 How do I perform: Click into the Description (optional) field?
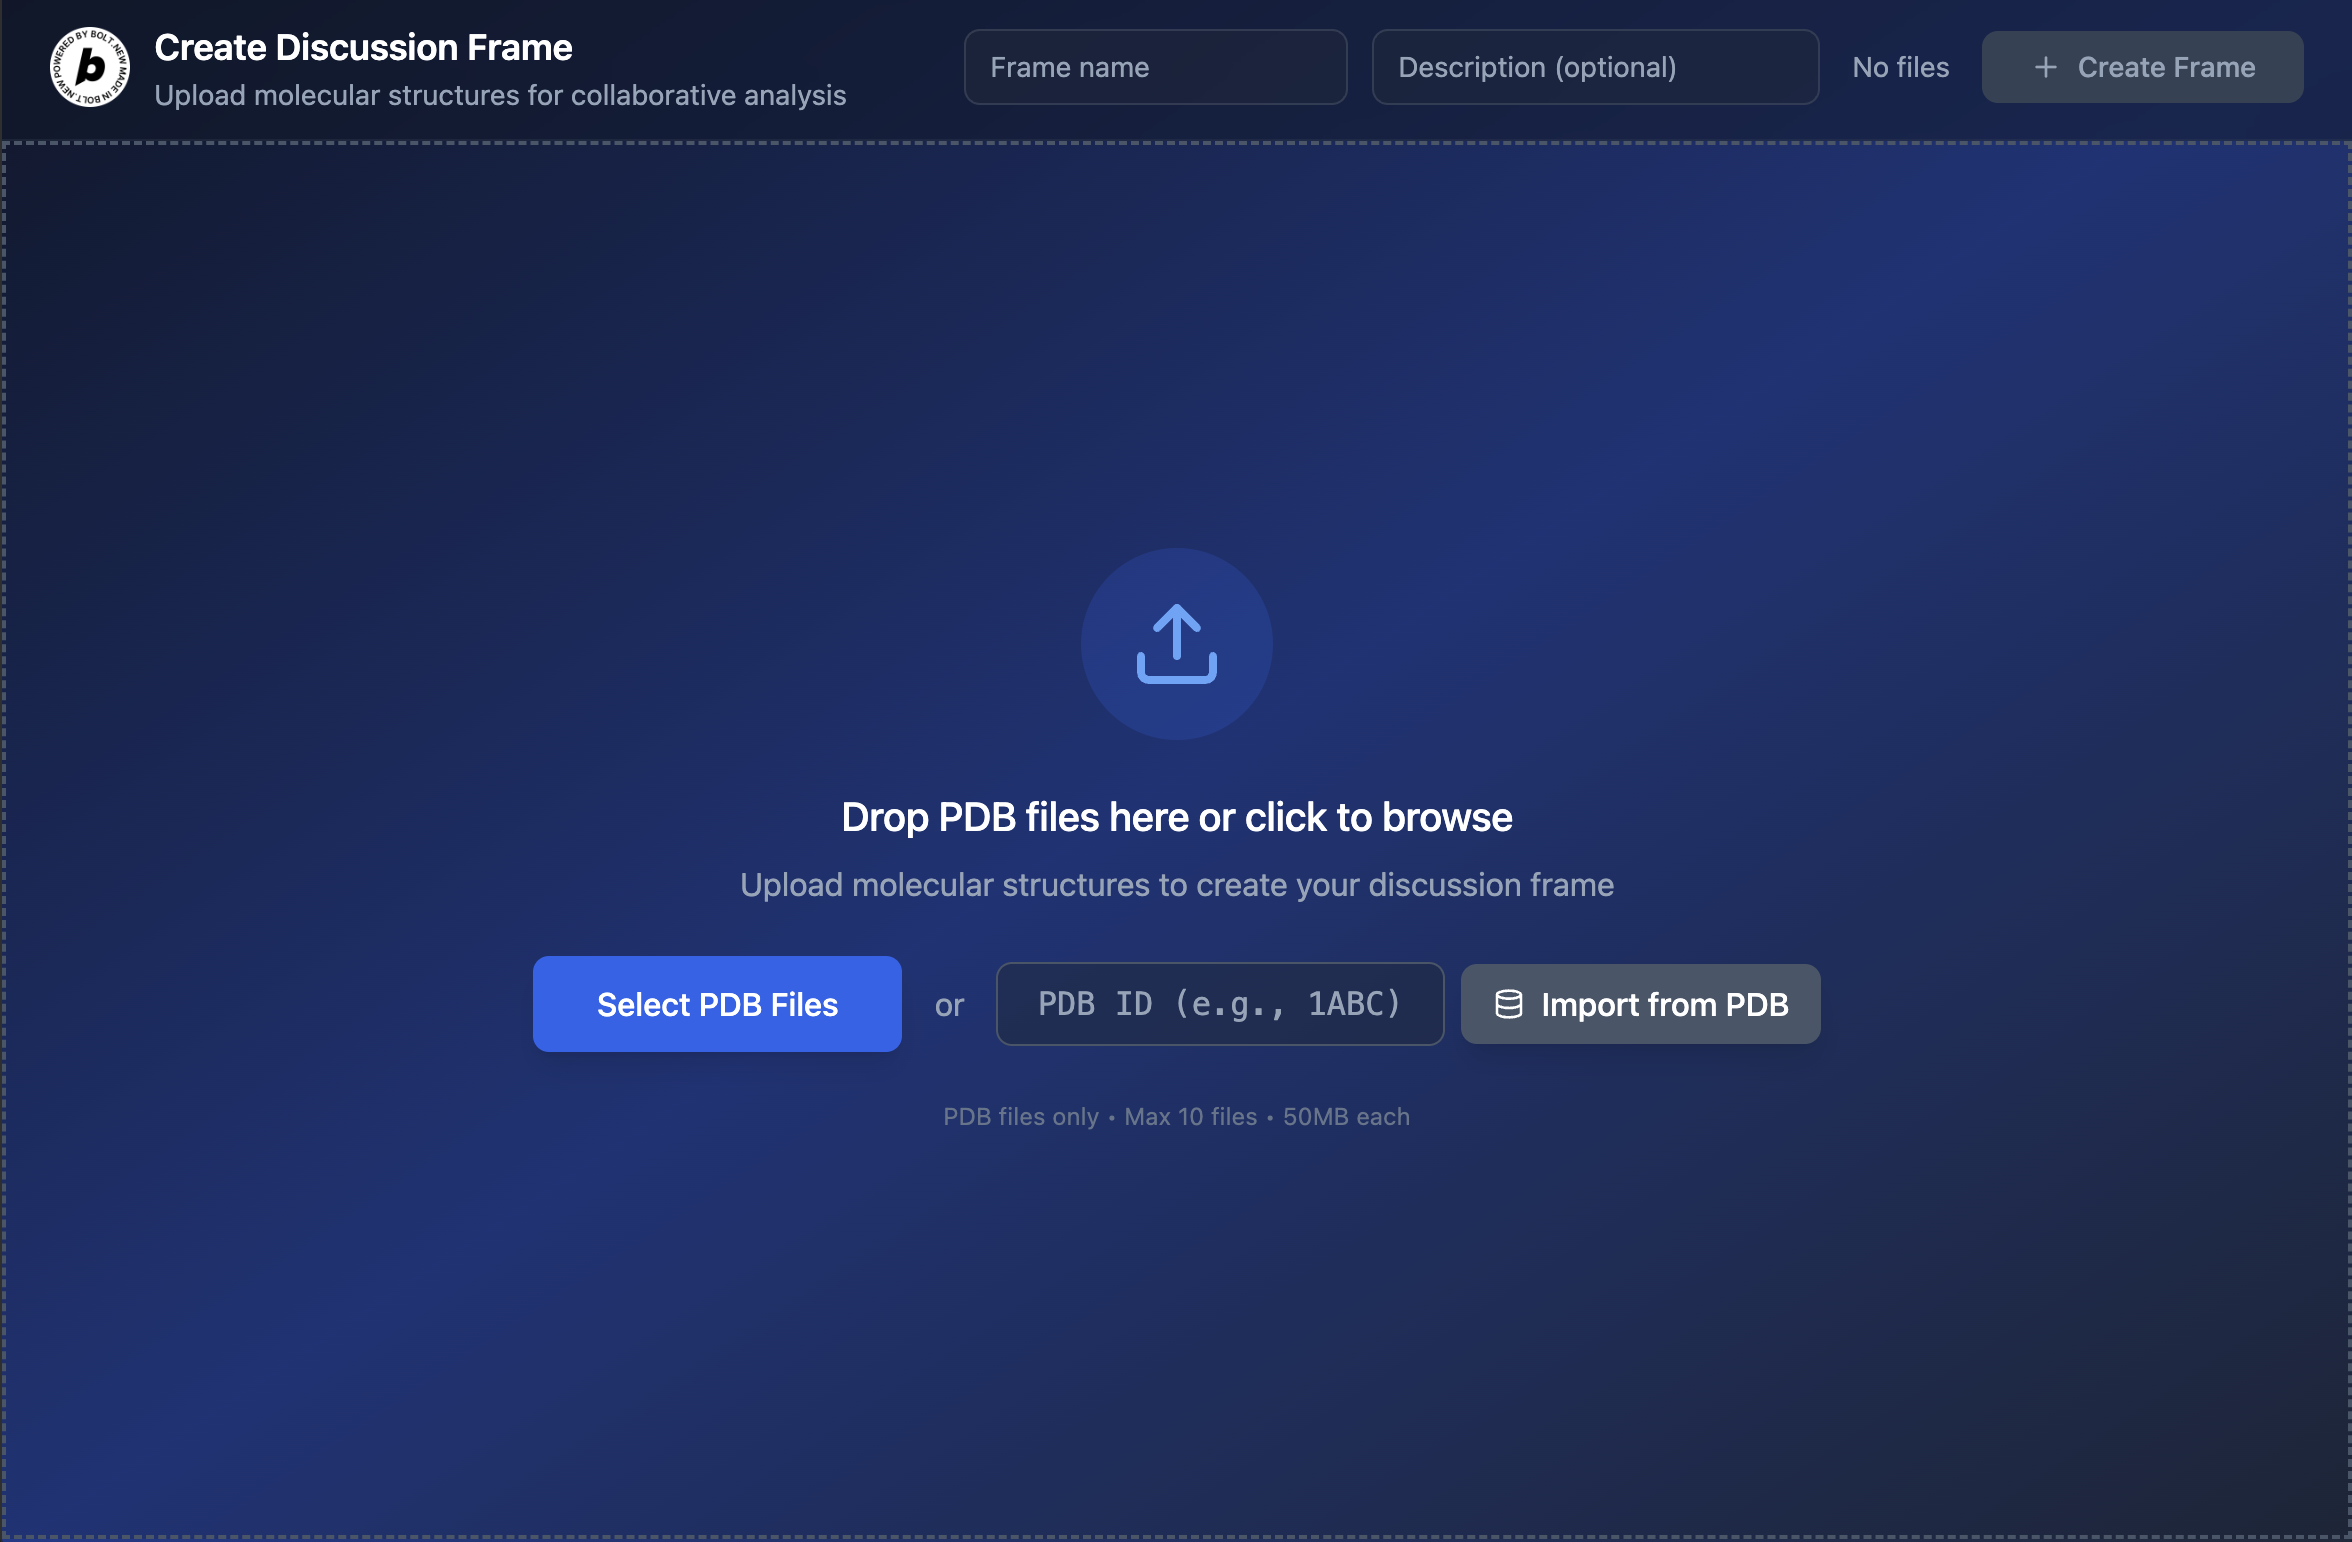click(x=1594, y=67)
